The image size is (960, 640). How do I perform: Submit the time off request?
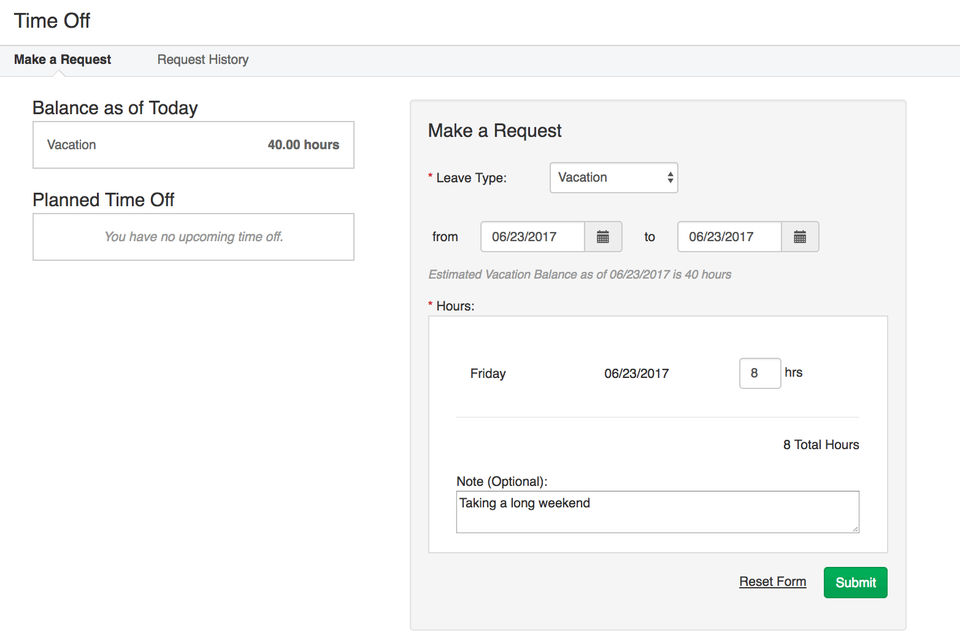pyautogui.click(x=855, y=583)
